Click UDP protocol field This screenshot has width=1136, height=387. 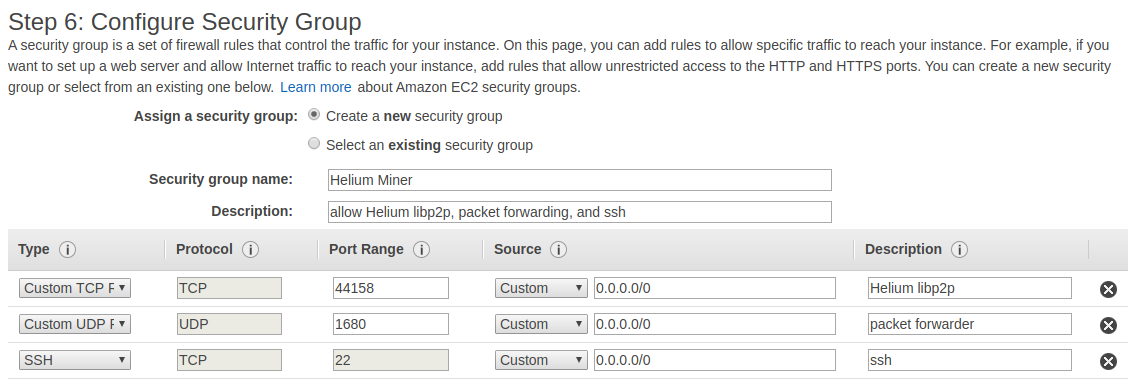[x=229, y=324]
